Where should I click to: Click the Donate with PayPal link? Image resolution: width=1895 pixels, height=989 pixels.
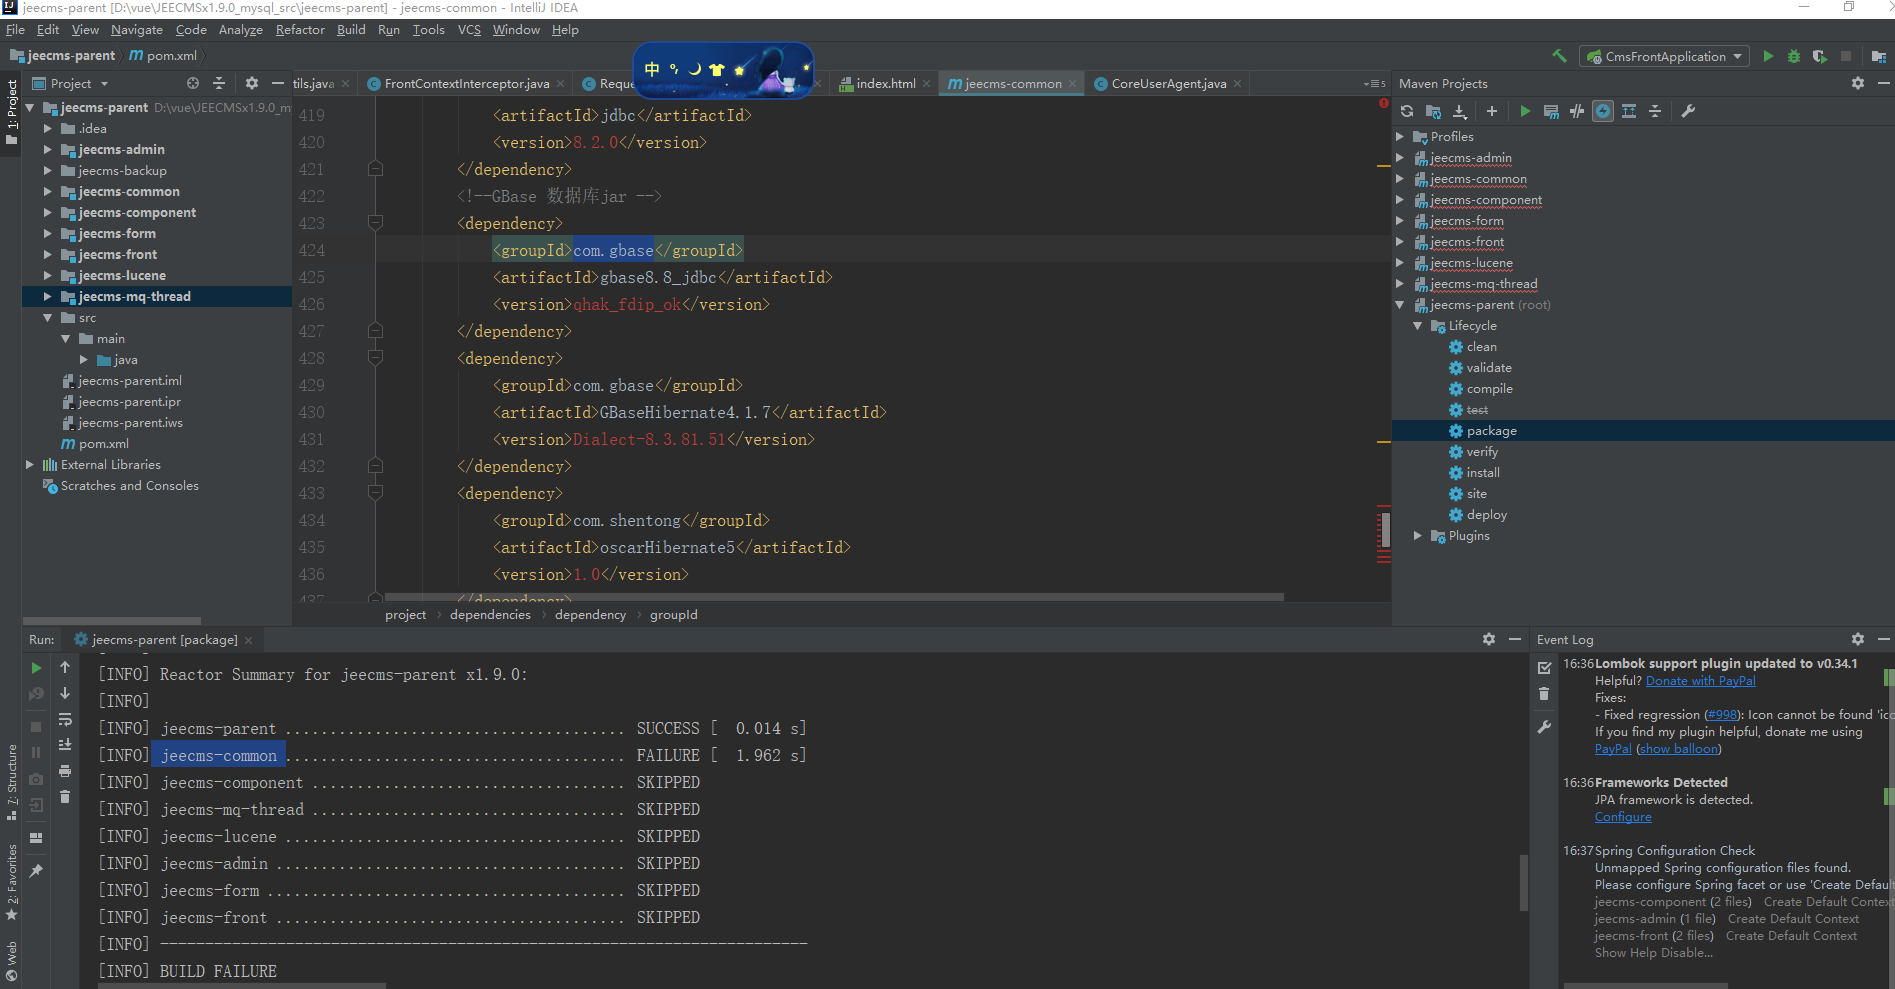point(1700,681)
